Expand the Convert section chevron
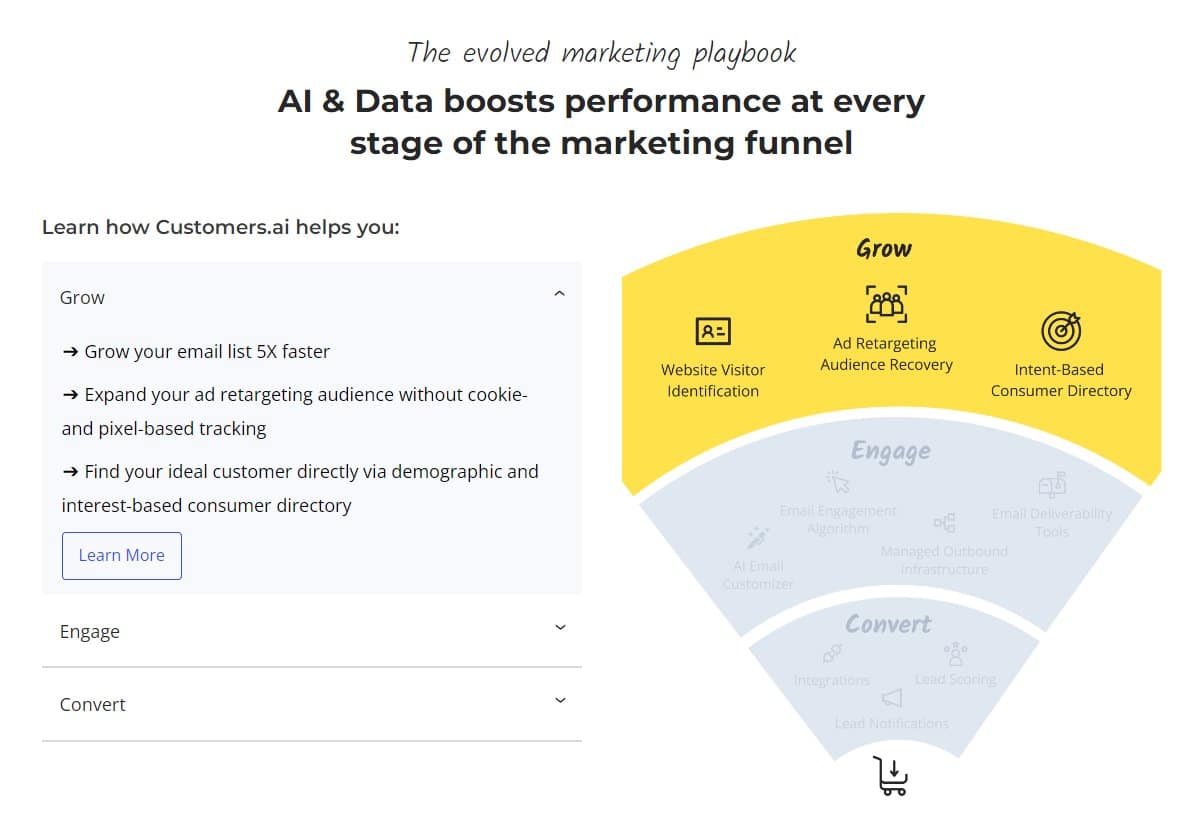Image resolution: width=1186 pixels, height=820 pixels. [x=560, y=701]
